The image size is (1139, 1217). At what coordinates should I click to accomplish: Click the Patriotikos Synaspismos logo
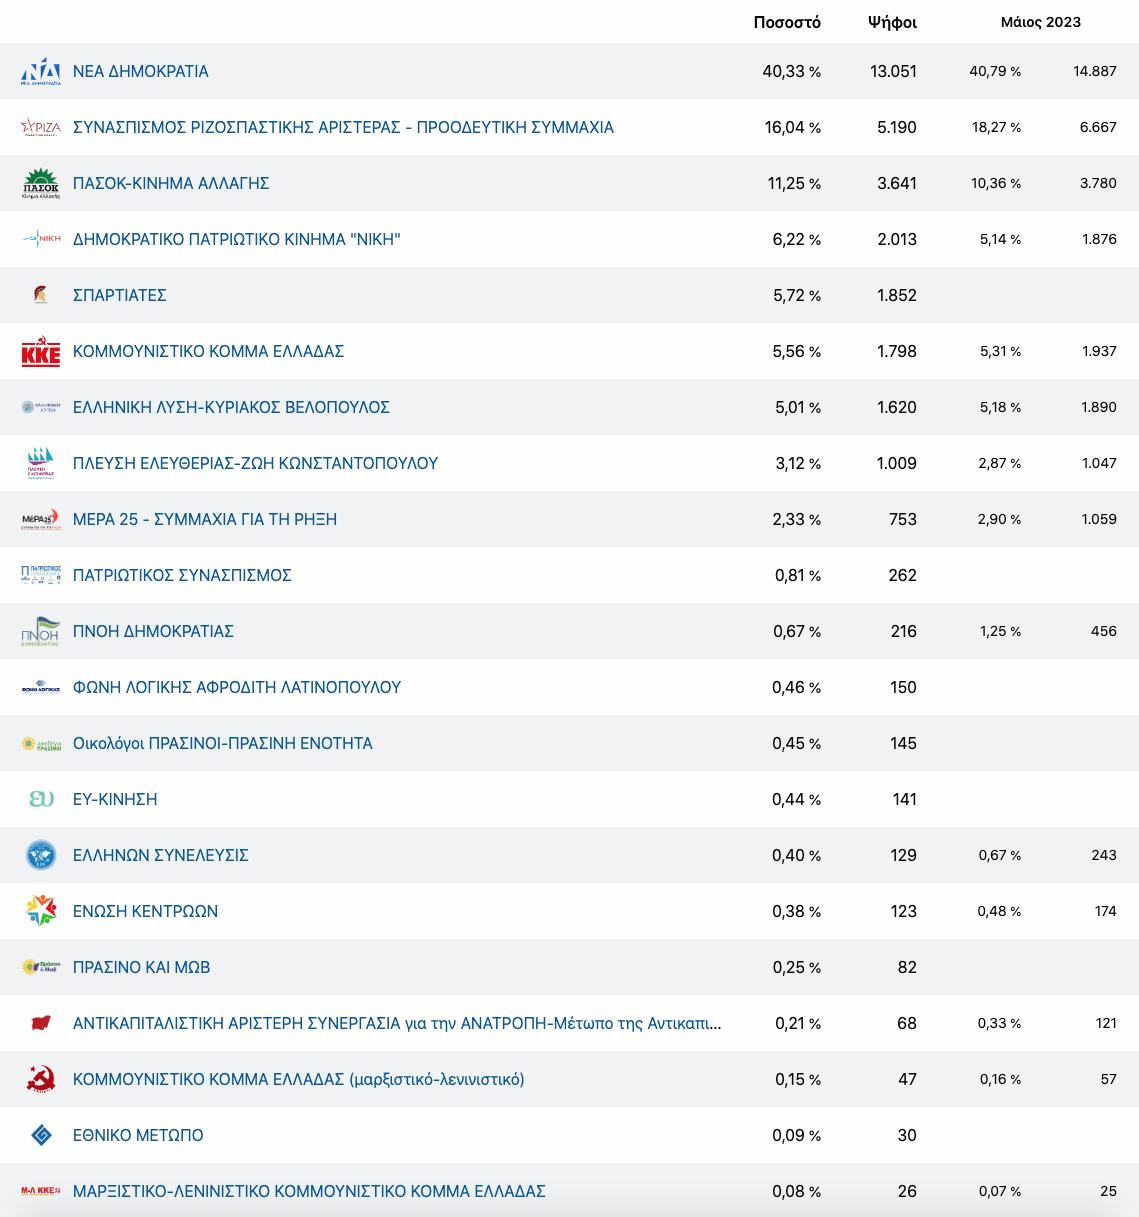[41, 575]
